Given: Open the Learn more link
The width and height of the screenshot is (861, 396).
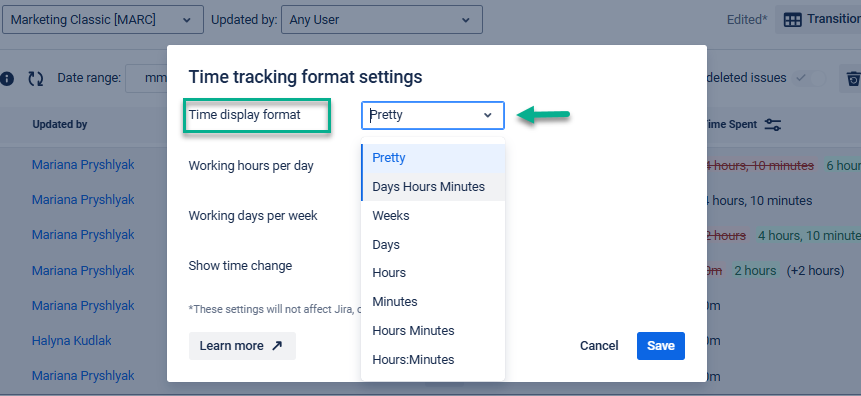Looking at the screenshot, I should pyautogui.click(x=242, y=346).
